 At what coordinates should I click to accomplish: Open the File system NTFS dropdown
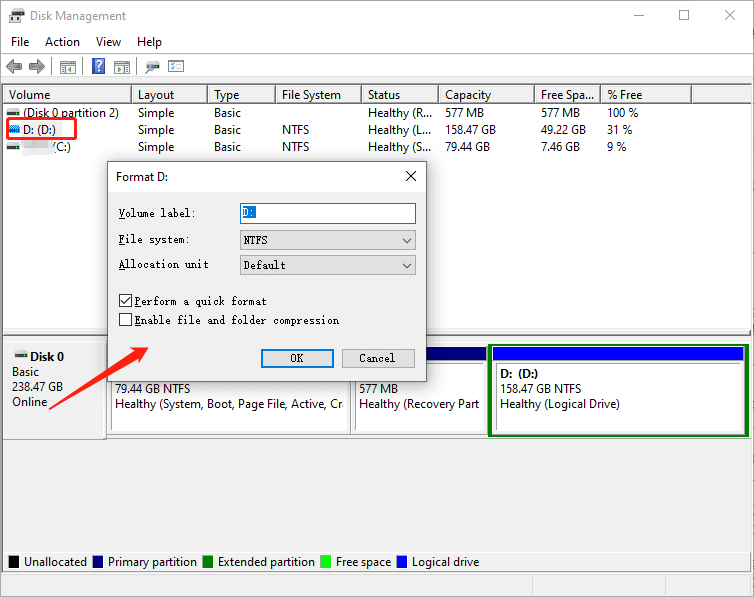pyautogui.click(x=328, y=240)
